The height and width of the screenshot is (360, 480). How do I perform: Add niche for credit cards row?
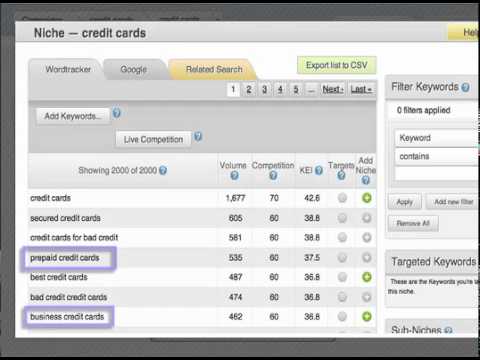click(367, 198)
